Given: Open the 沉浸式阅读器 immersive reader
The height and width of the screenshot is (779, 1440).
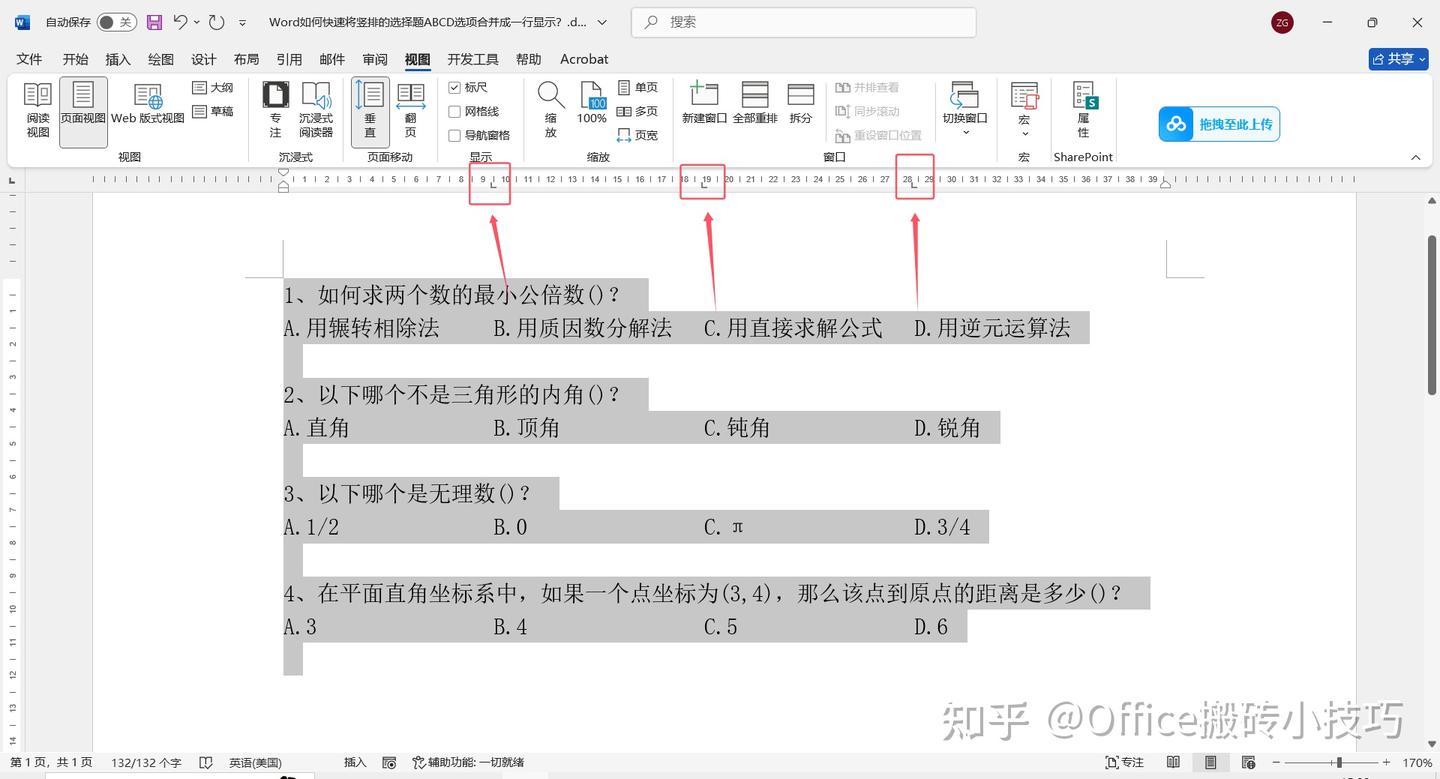Looking at the screenshot, I should [x=316, y=110].
